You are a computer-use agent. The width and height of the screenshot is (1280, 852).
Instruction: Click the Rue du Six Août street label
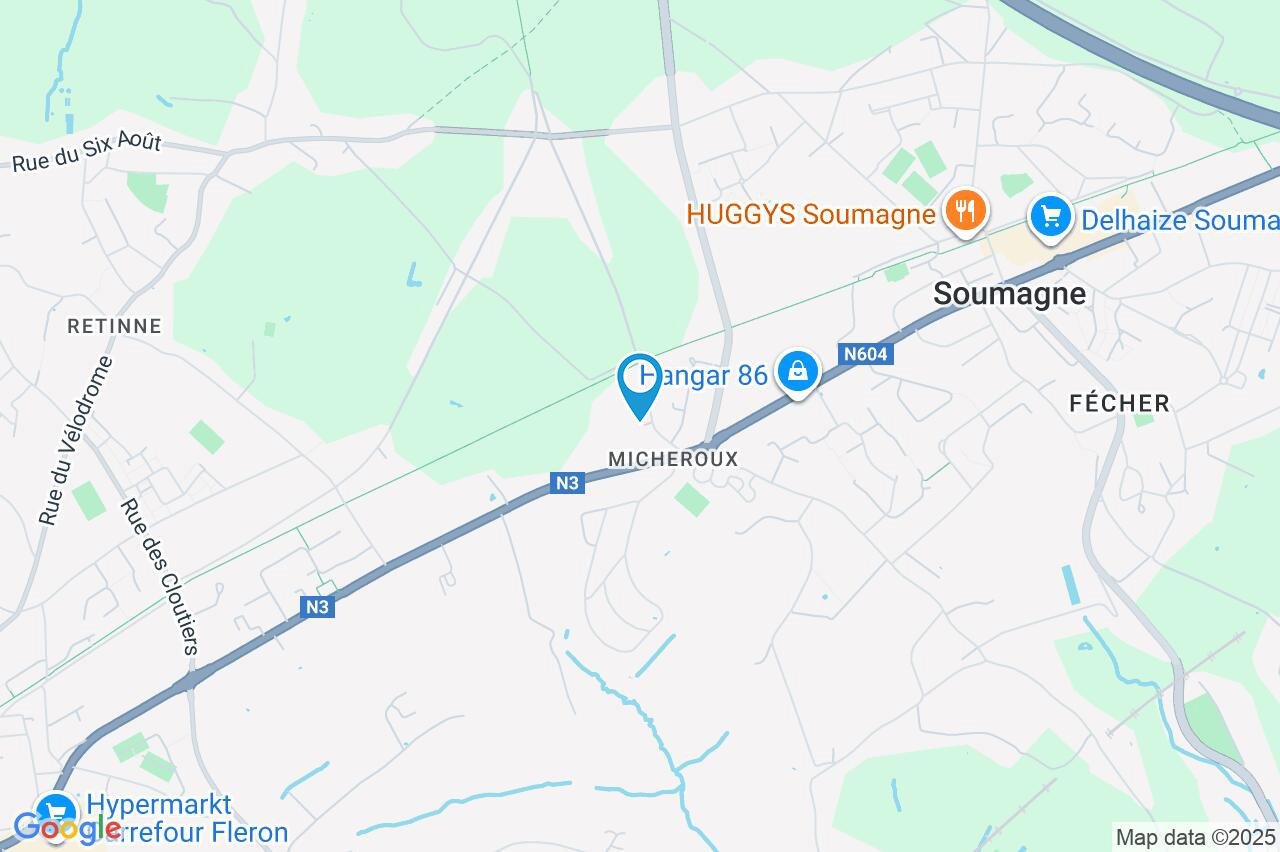click(87, 153)
